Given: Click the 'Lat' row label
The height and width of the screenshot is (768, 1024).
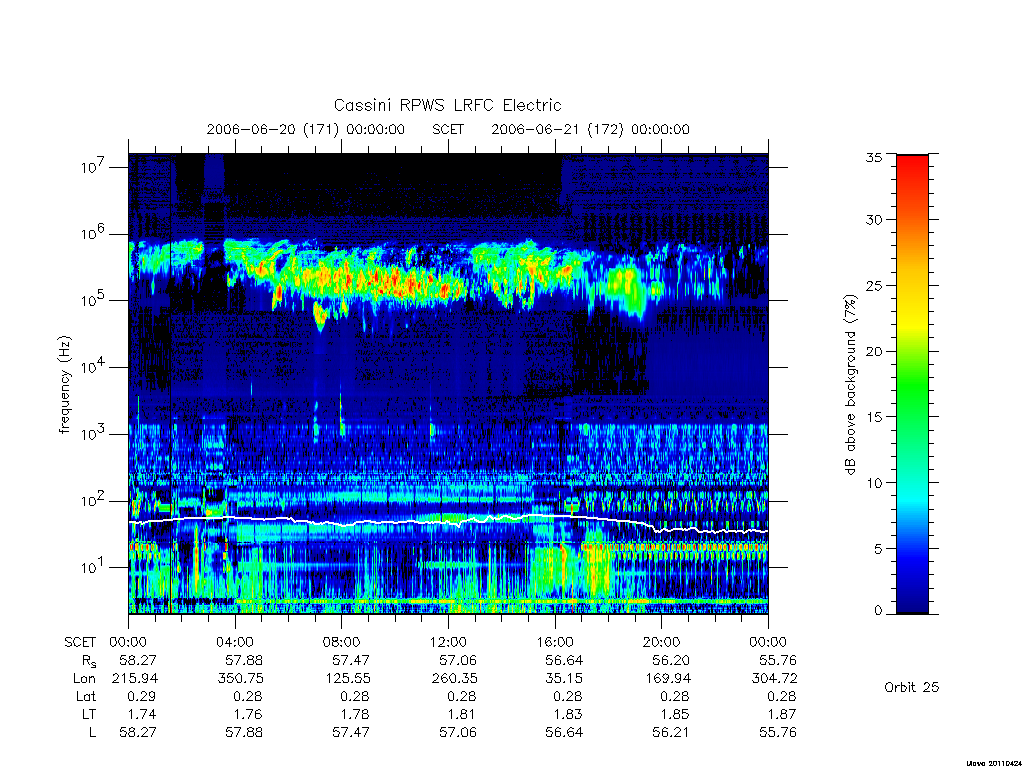Looking at the screenshot, I should [86, 696].
